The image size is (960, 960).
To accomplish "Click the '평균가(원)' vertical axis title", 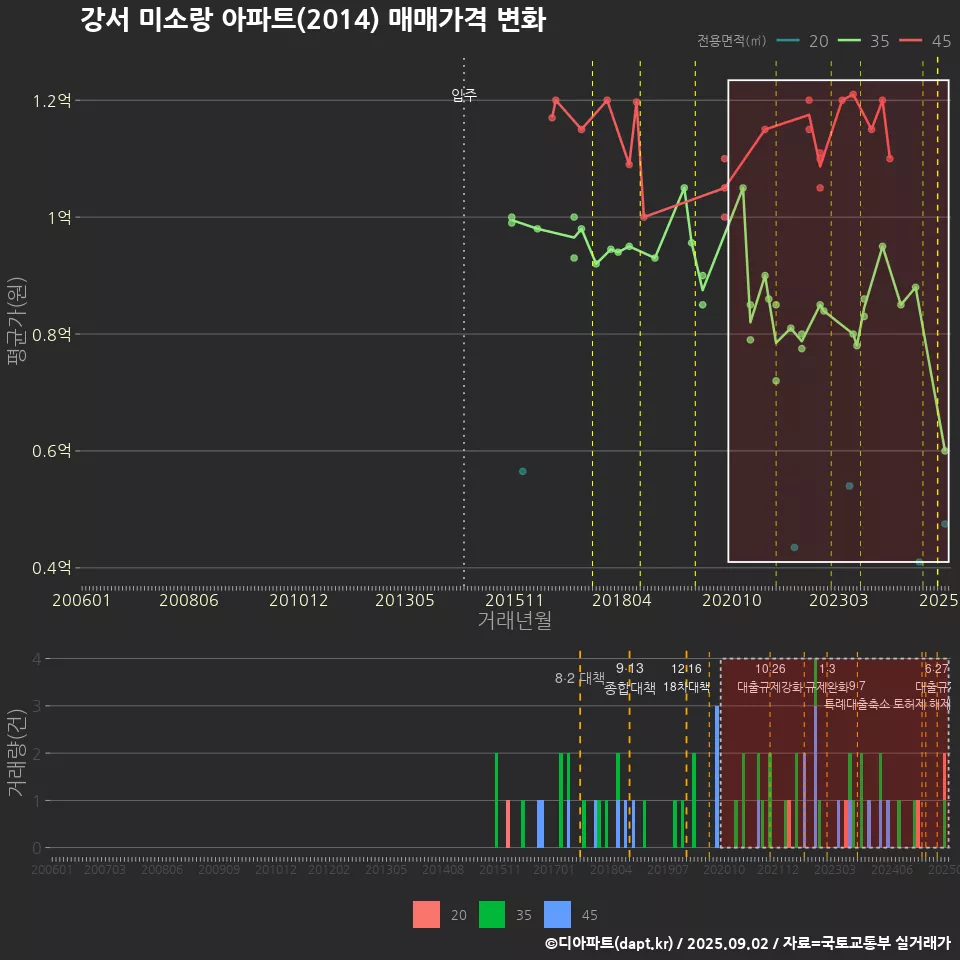I will pos(17,321).
